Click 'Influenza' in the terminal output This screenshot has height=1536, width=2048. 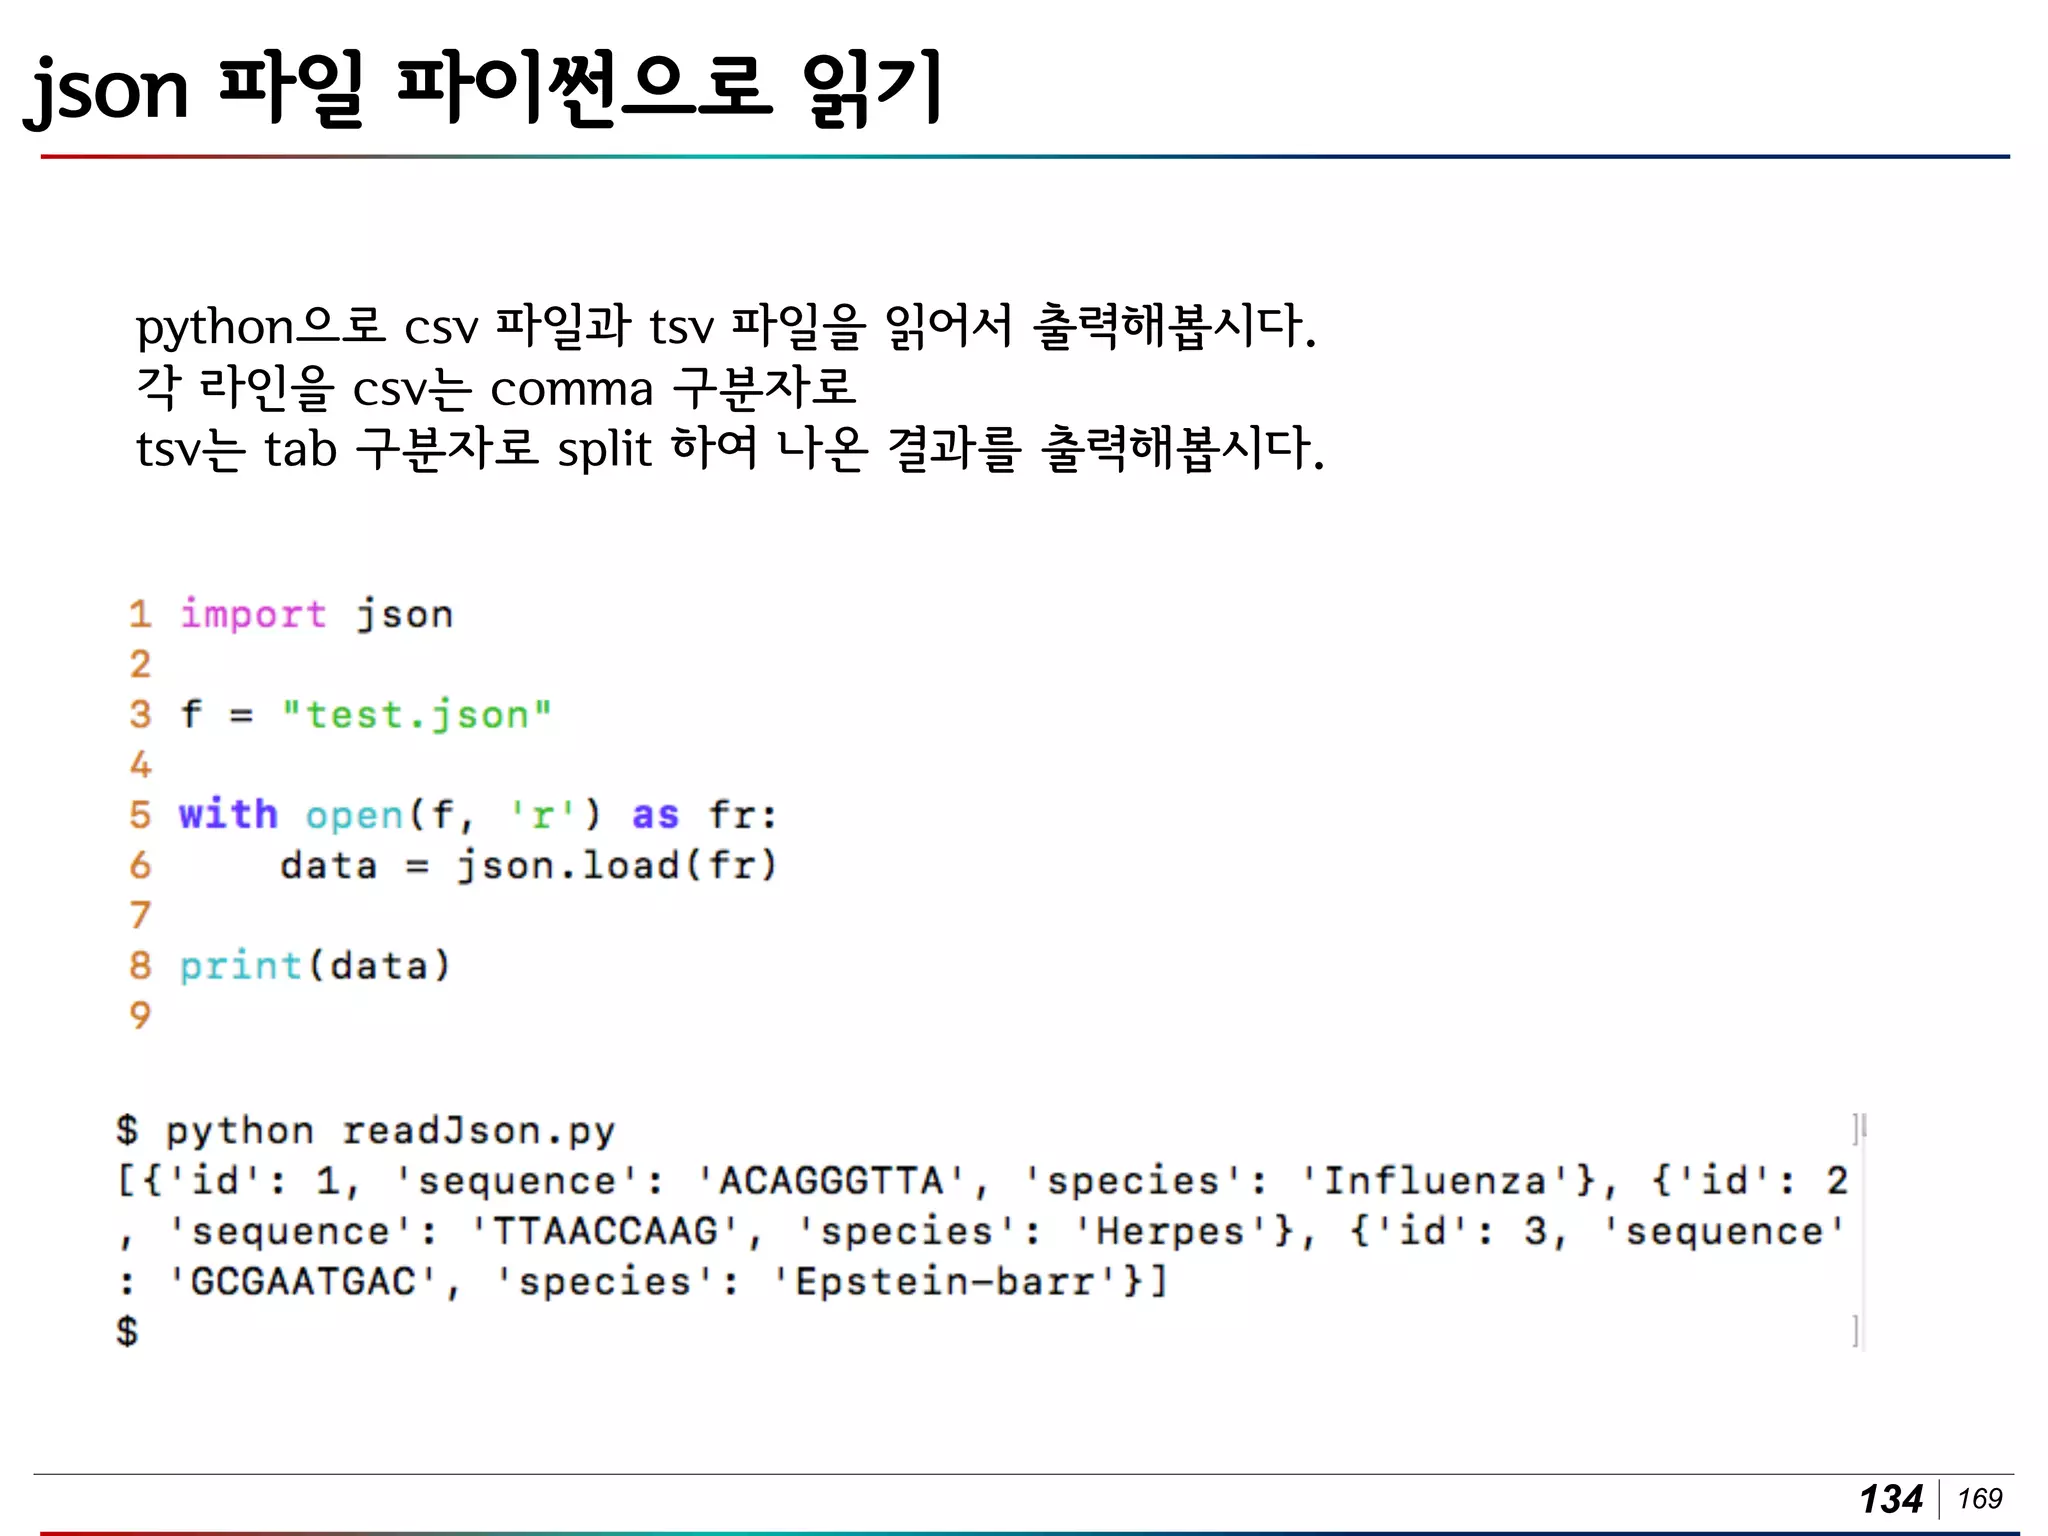point(1434,1182)
